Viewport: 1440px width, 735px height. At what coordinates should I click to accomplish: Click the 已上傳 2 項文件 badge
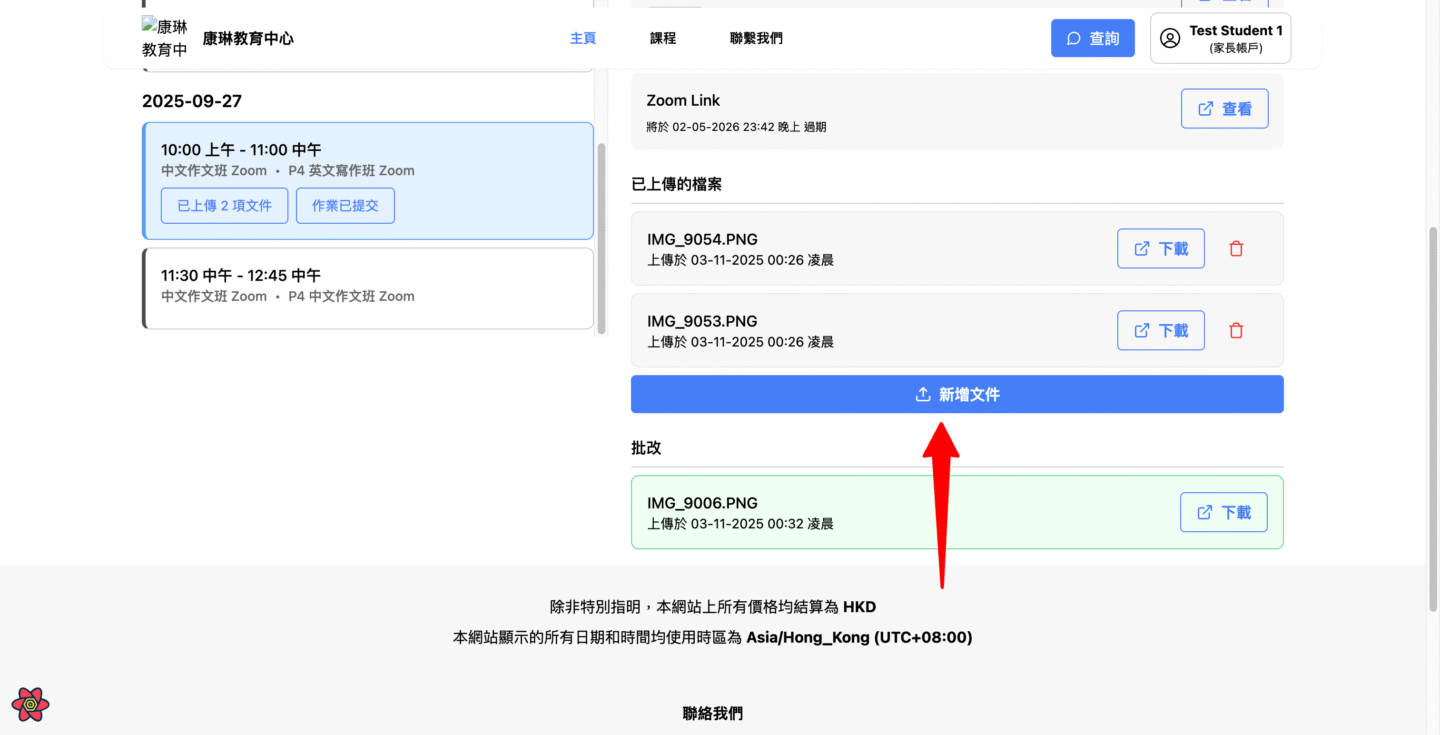(224, 206)
